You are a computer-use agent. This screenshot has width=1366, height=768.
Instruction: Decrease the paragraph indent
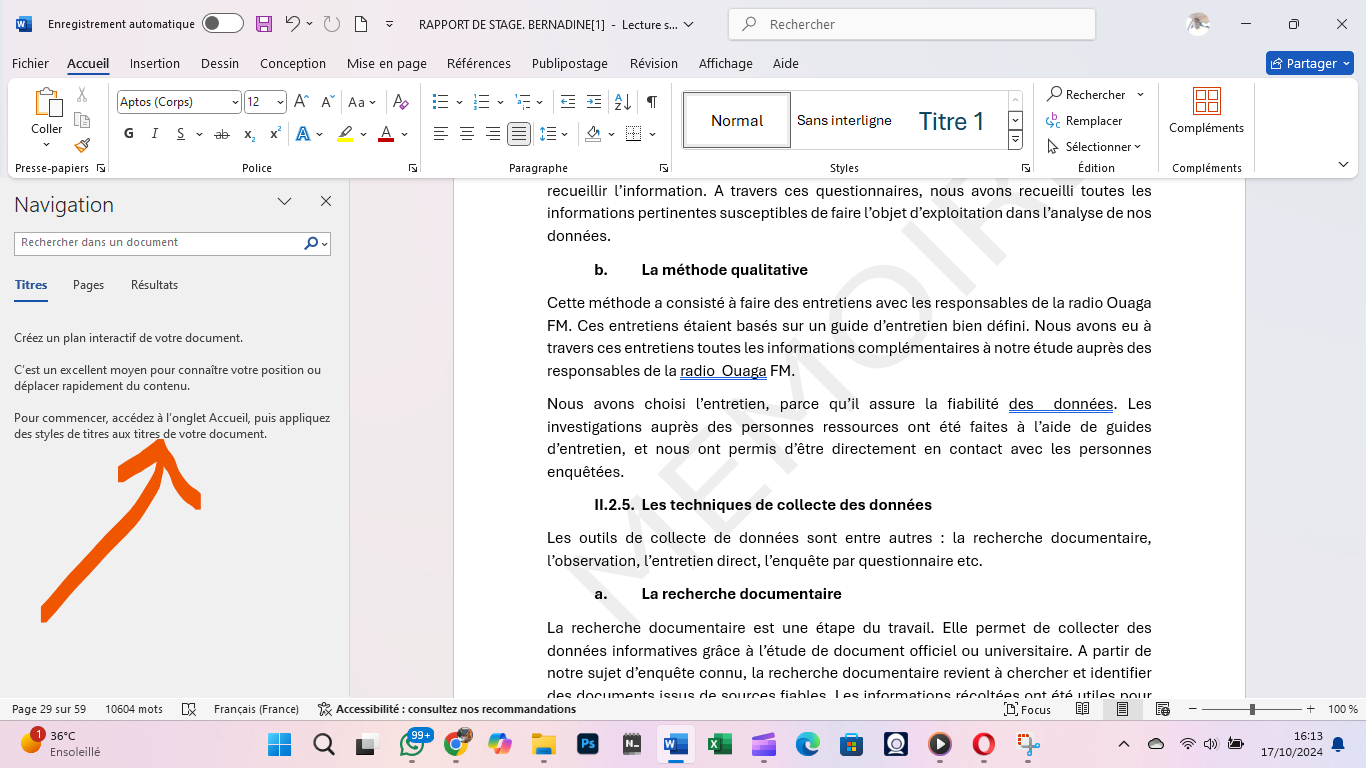click(x=568, y=102)
